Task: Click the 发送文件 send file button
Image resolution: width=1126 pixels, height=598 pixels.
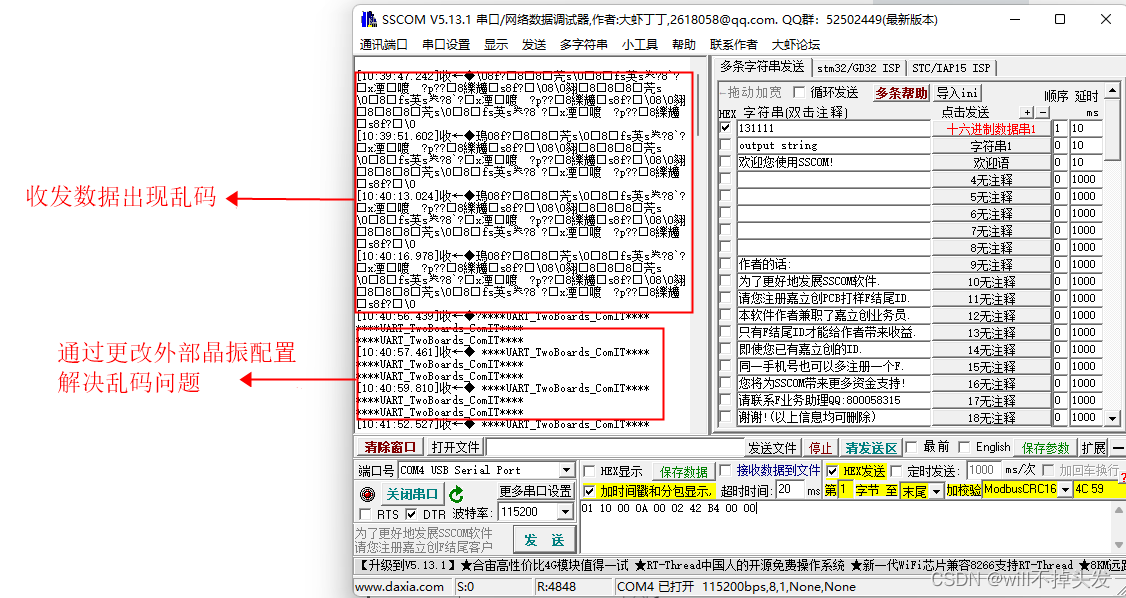Action: pyautogui.click(x=772, y=448)
